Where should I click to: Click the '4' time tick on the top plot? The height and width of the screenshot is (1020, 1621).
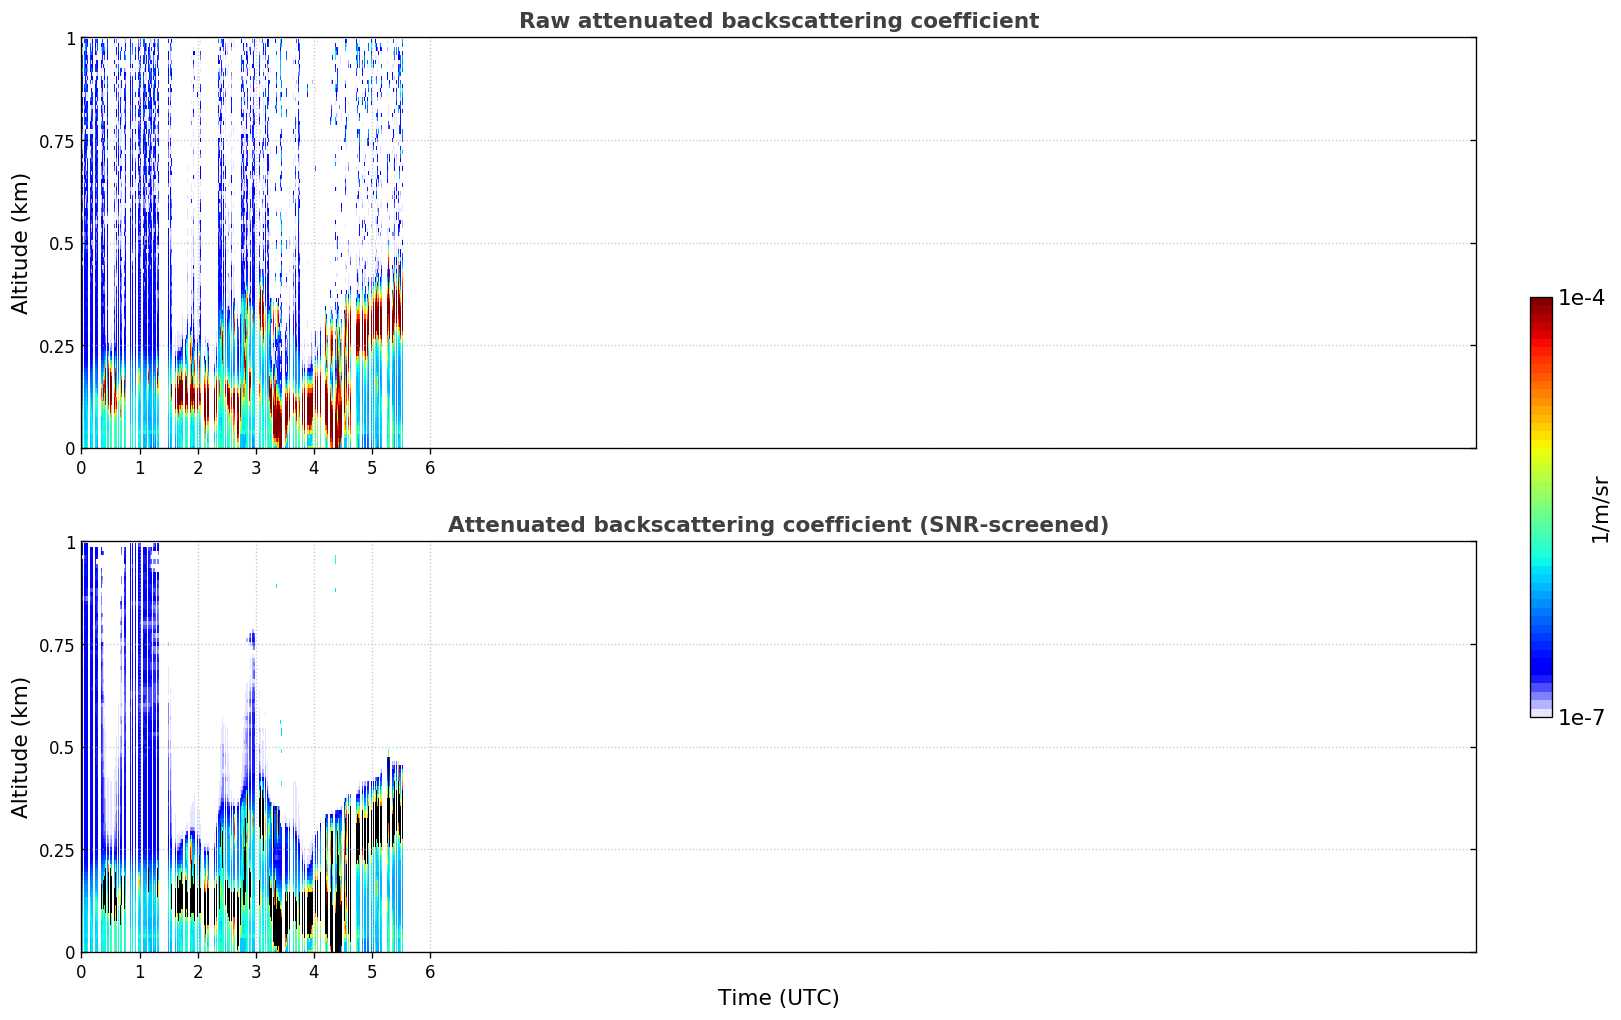click(314, 468)
